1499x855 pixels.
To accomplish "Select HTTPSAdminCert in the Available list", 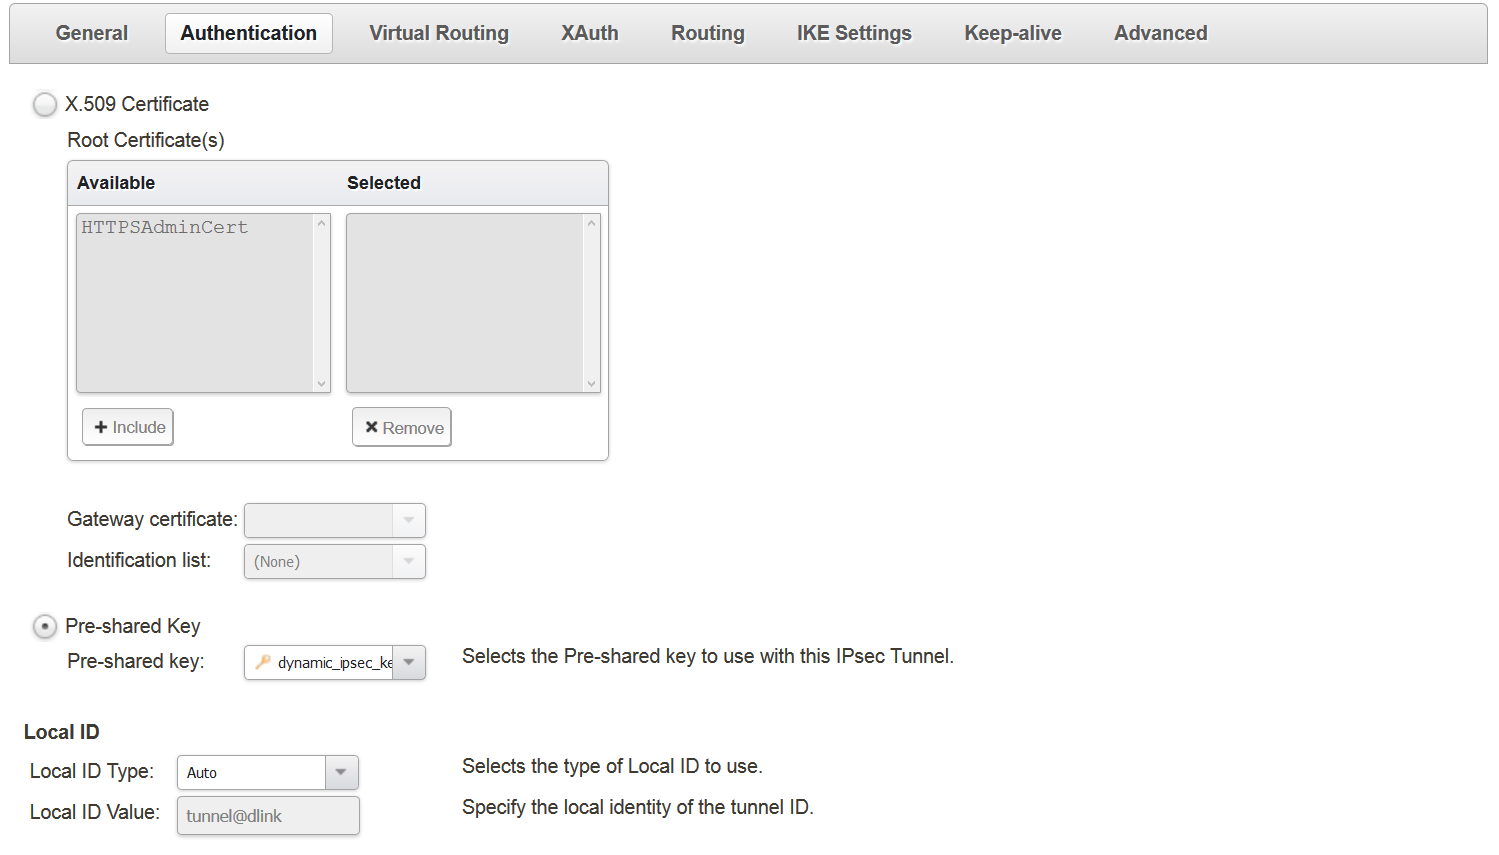I will pyautogui.click(x=165, y=228).
